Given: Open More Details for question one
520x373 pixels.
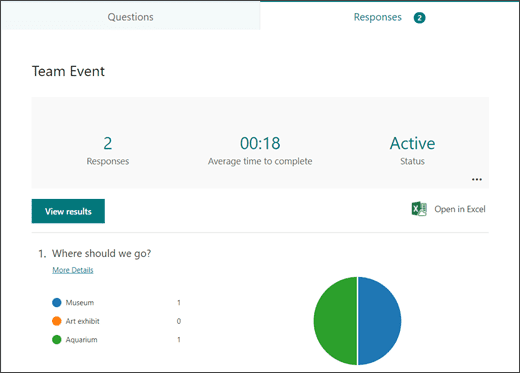Looking at the screenshot, I should (73, 270).
